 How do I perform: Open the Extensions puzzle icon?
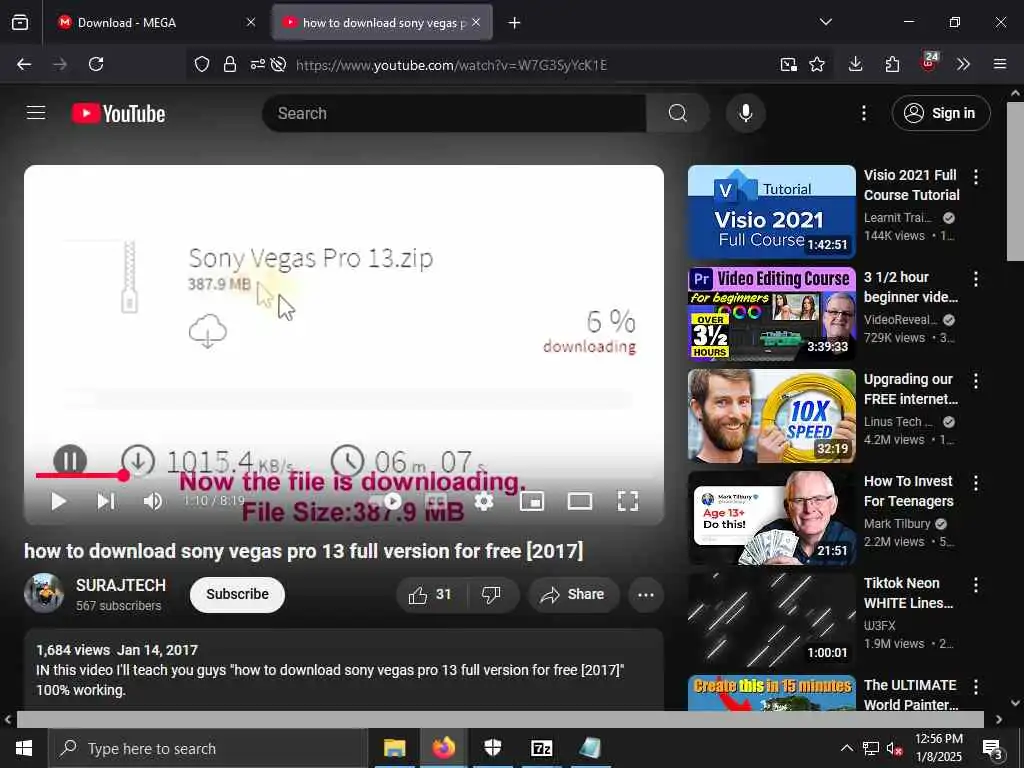pos(892,64)
